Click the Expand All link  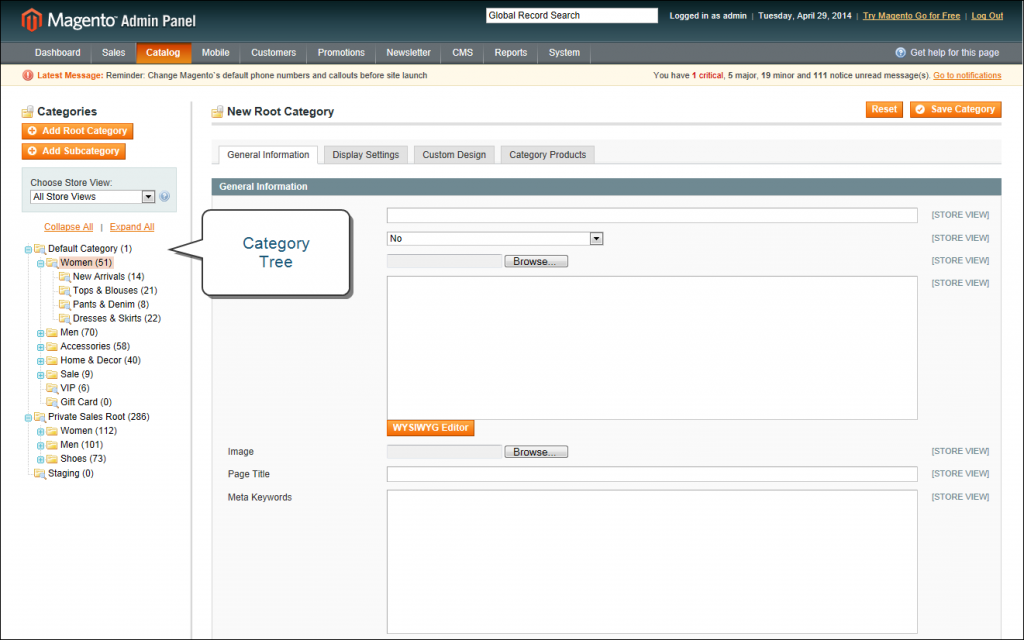coord(131,226)
